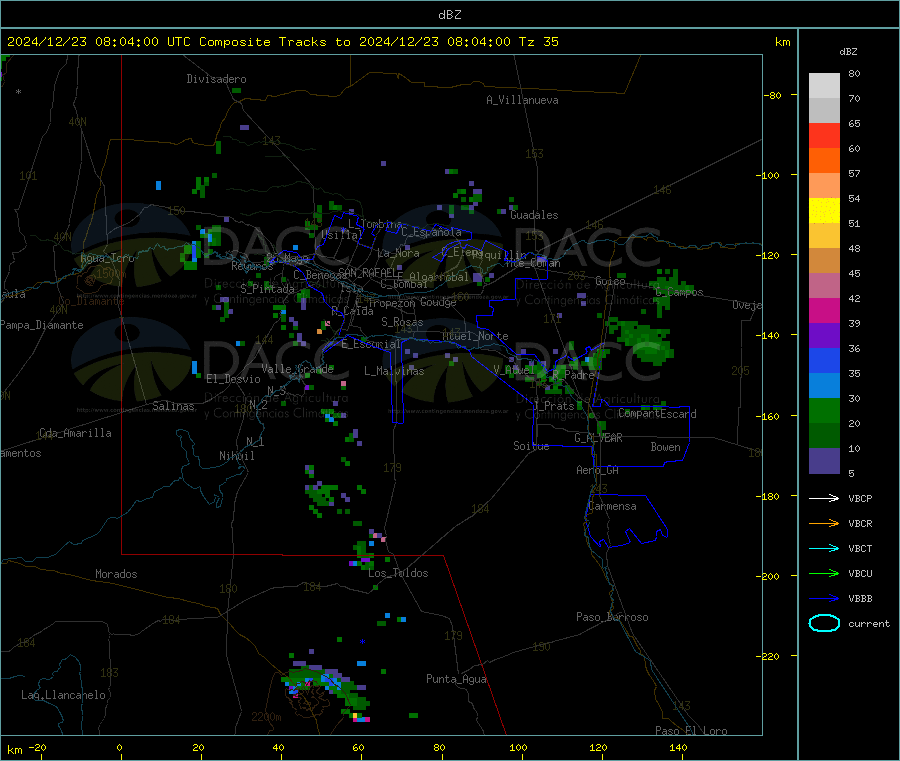Click the cyan VBCT arrow icon
The height and width of the screenshot is (761, 900).
tap(824, 548)
